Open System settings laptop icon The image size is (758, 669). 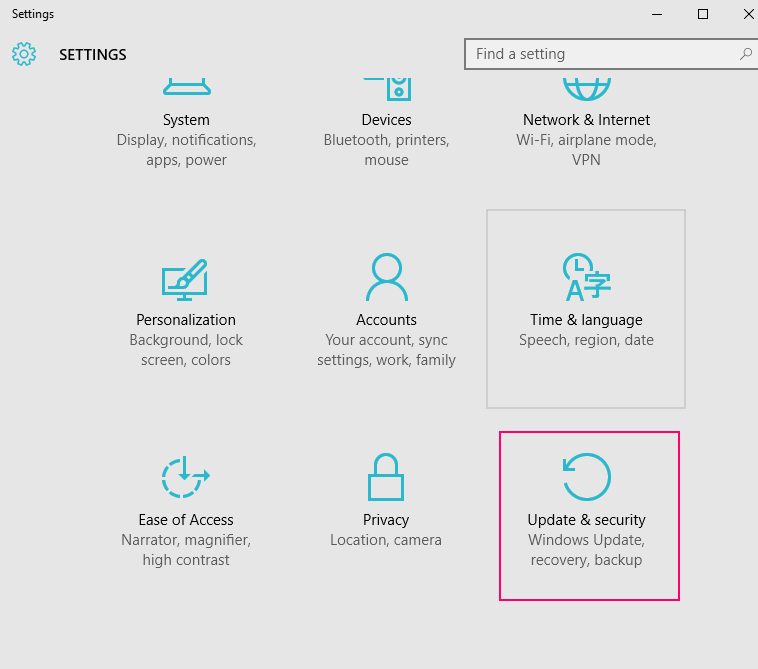[x=187, y=87]
